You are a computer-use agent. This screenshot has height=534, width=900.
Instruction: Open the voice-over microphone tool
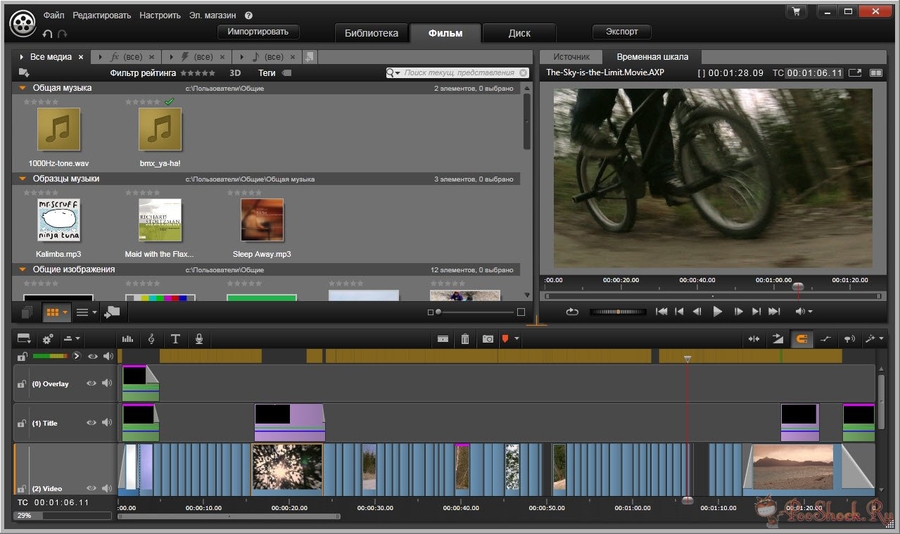click(x=199, y=340)
